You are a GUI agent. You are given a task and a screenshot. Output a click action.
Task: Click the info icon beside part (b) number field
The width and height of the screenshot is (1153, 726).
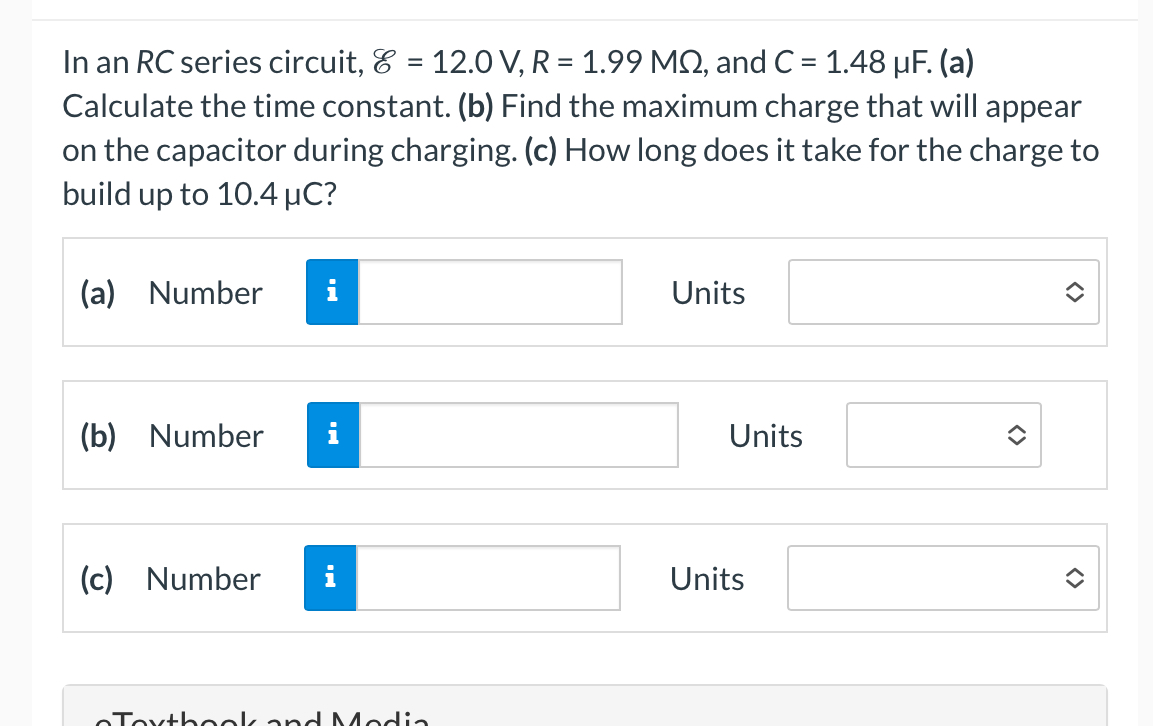point(332,434)
